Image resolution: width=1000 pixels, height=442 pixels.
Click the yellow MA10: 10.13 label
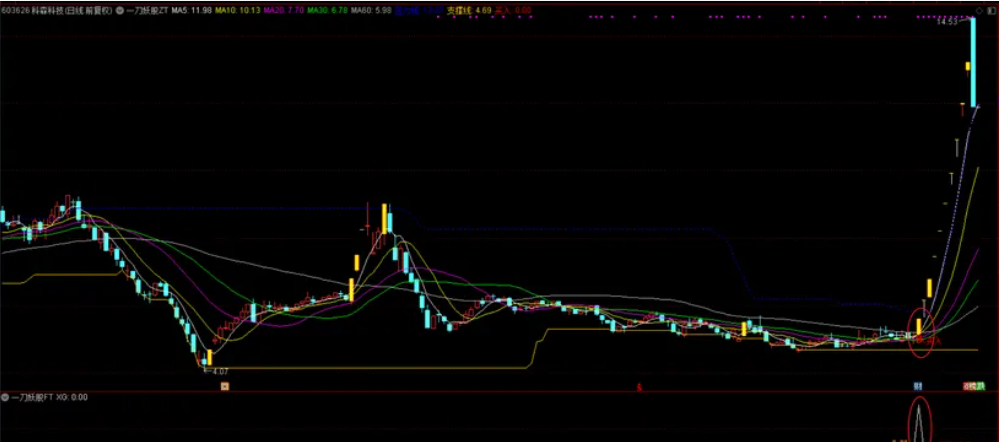click(x=237, y=10)
